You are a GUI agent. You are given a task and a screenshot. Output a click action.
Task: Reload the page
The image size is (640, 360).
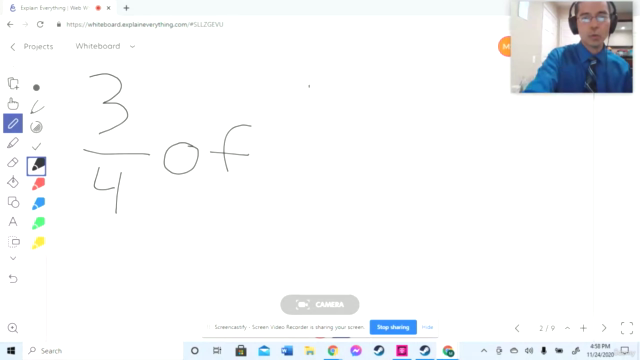tap(40, 24)
